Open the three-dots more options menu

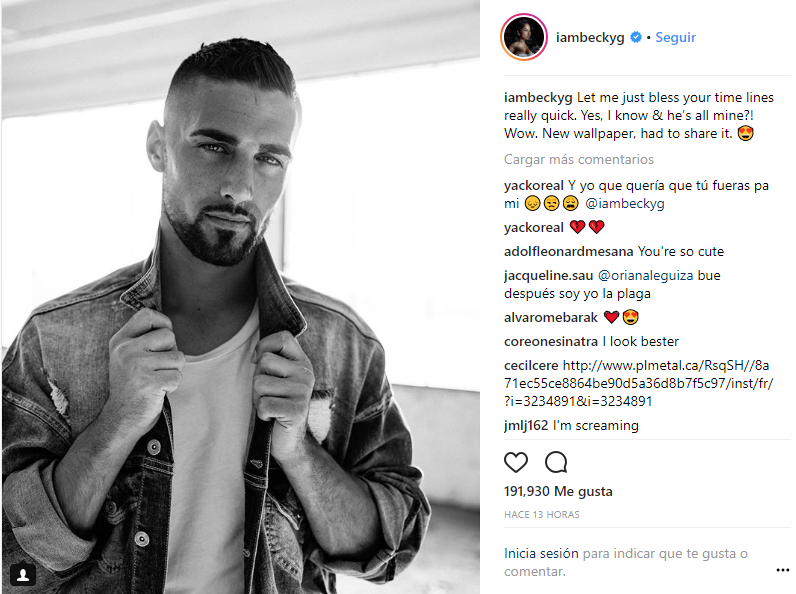pos(783,571)
